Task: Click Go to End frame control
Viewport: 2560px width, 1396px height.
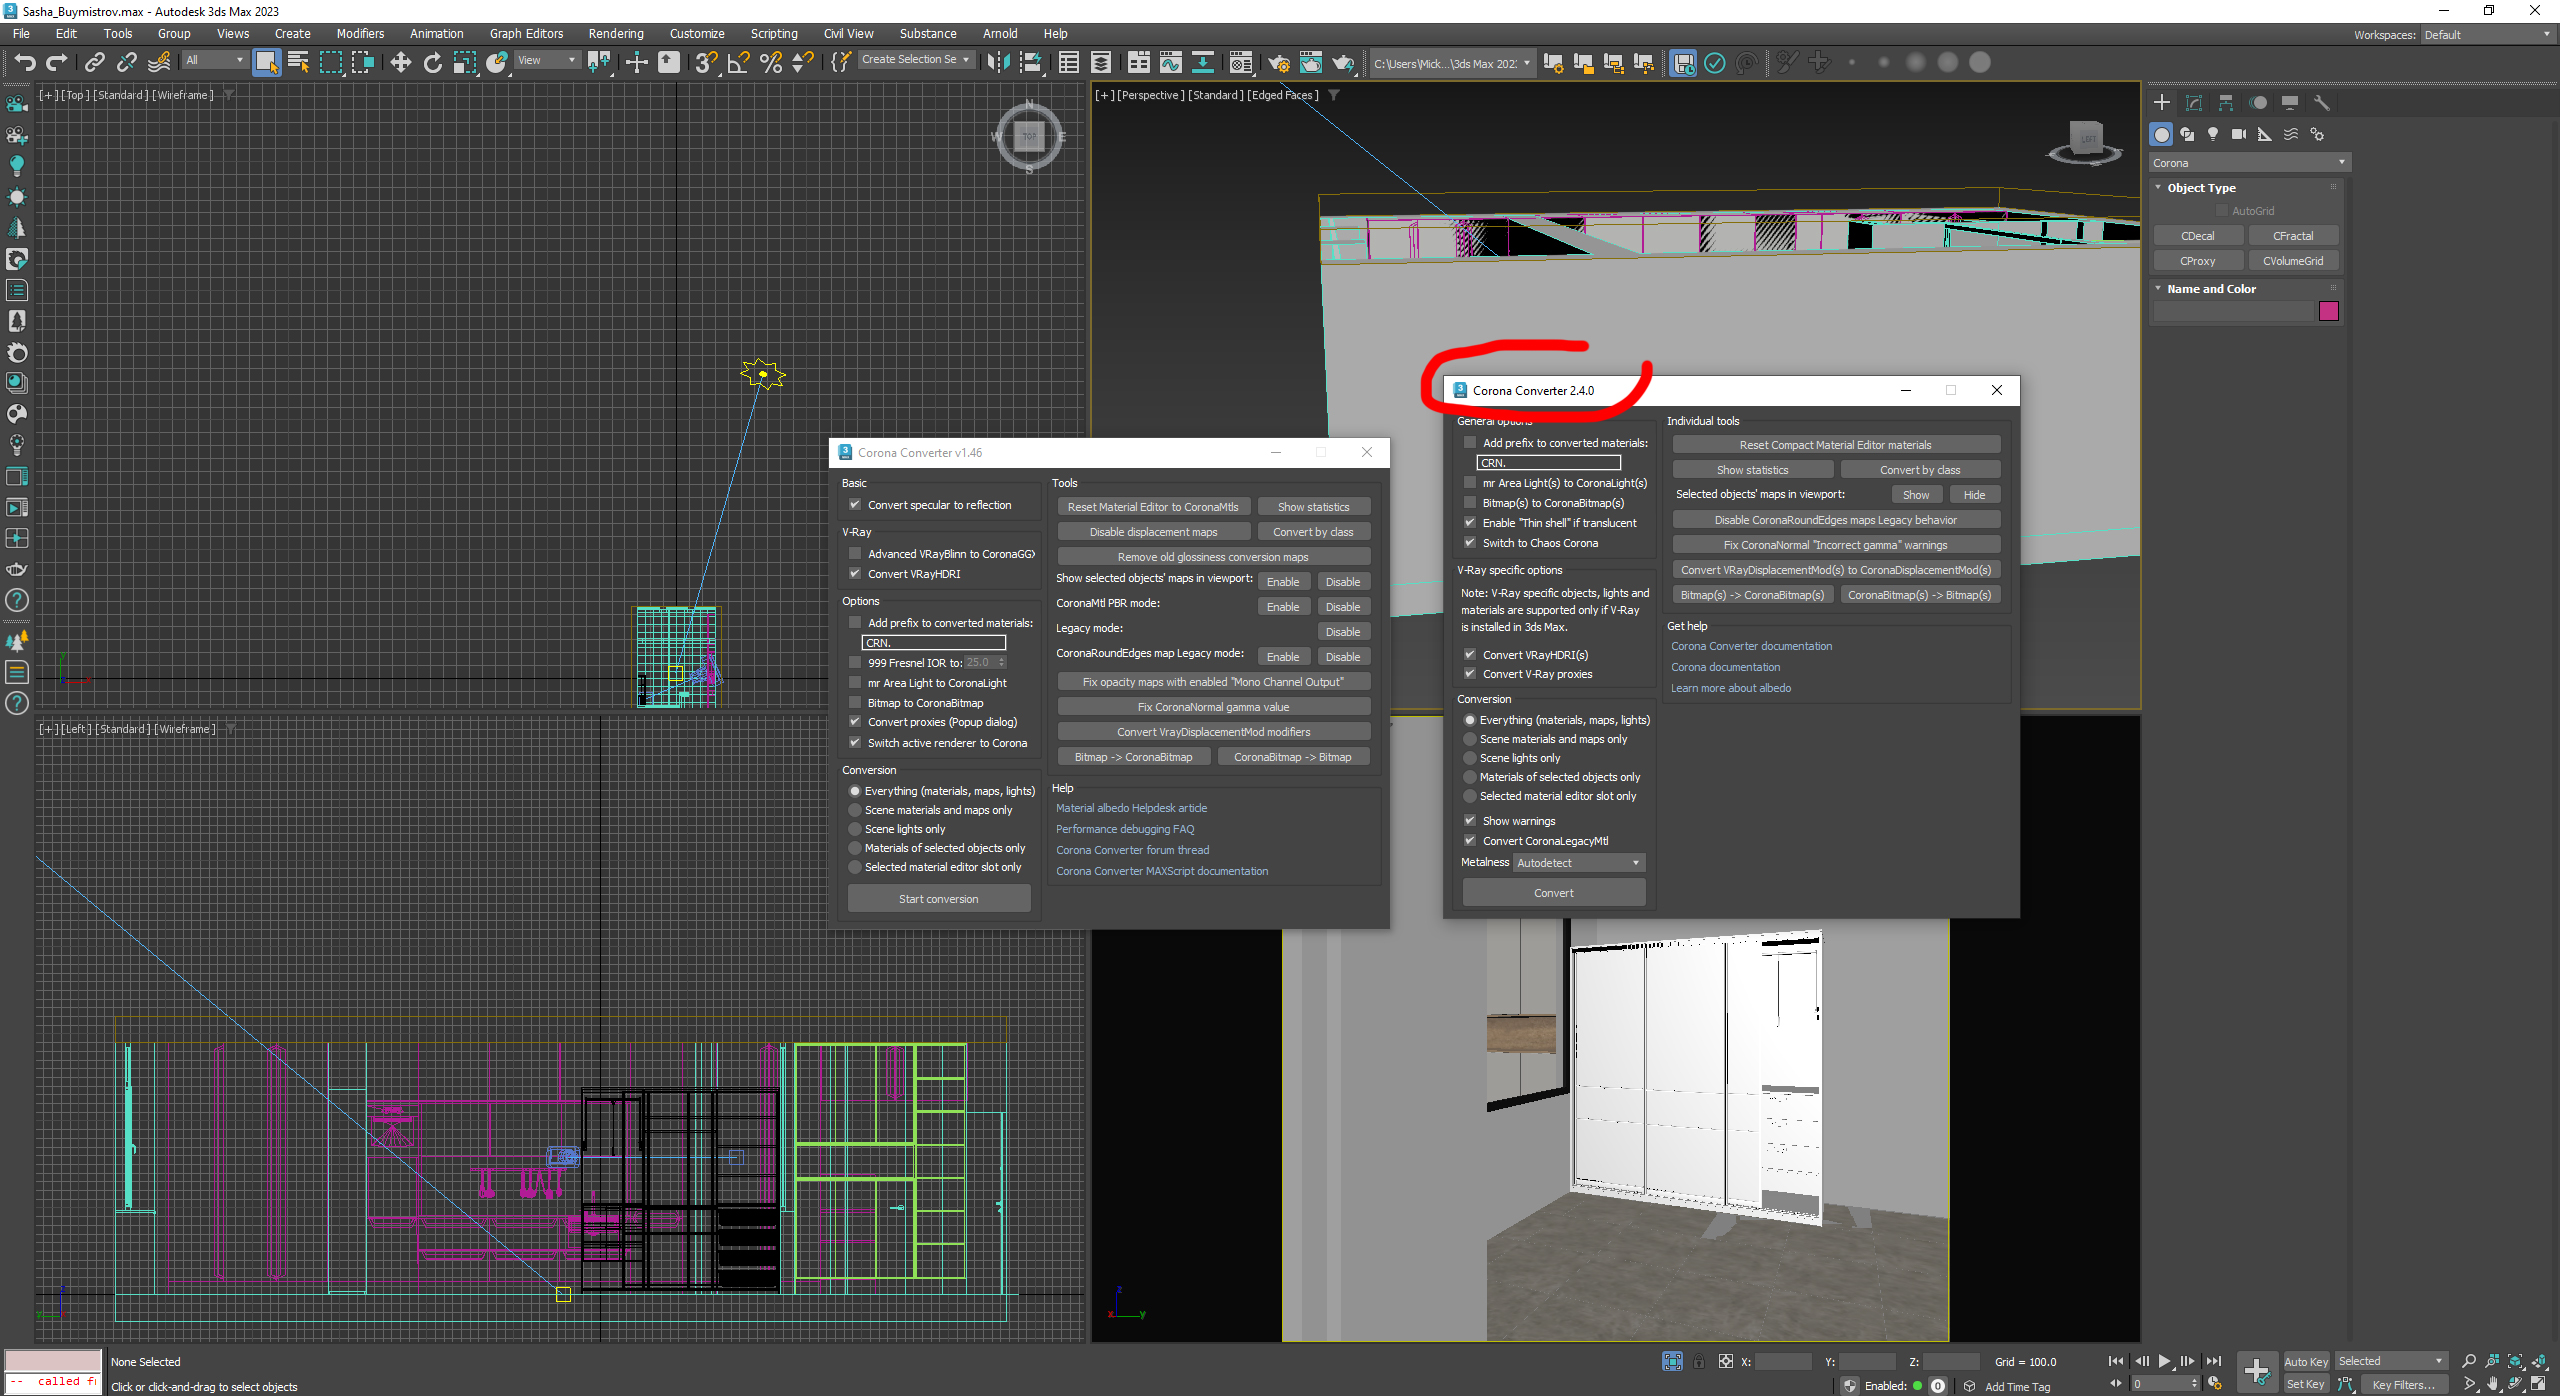Action: (x=2214, y=1361)
